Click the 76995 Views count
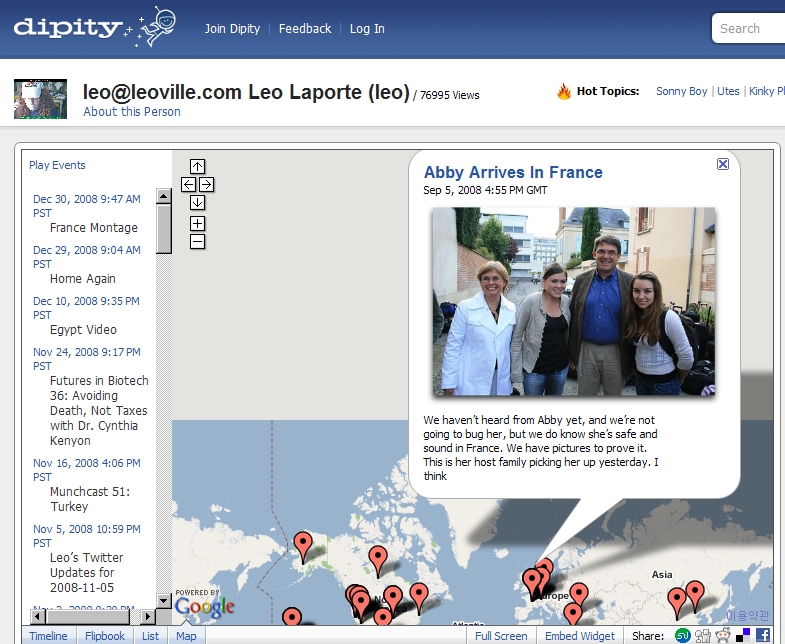Image resolution: width=785 pixels, height=644 pixels. point(449,95)
